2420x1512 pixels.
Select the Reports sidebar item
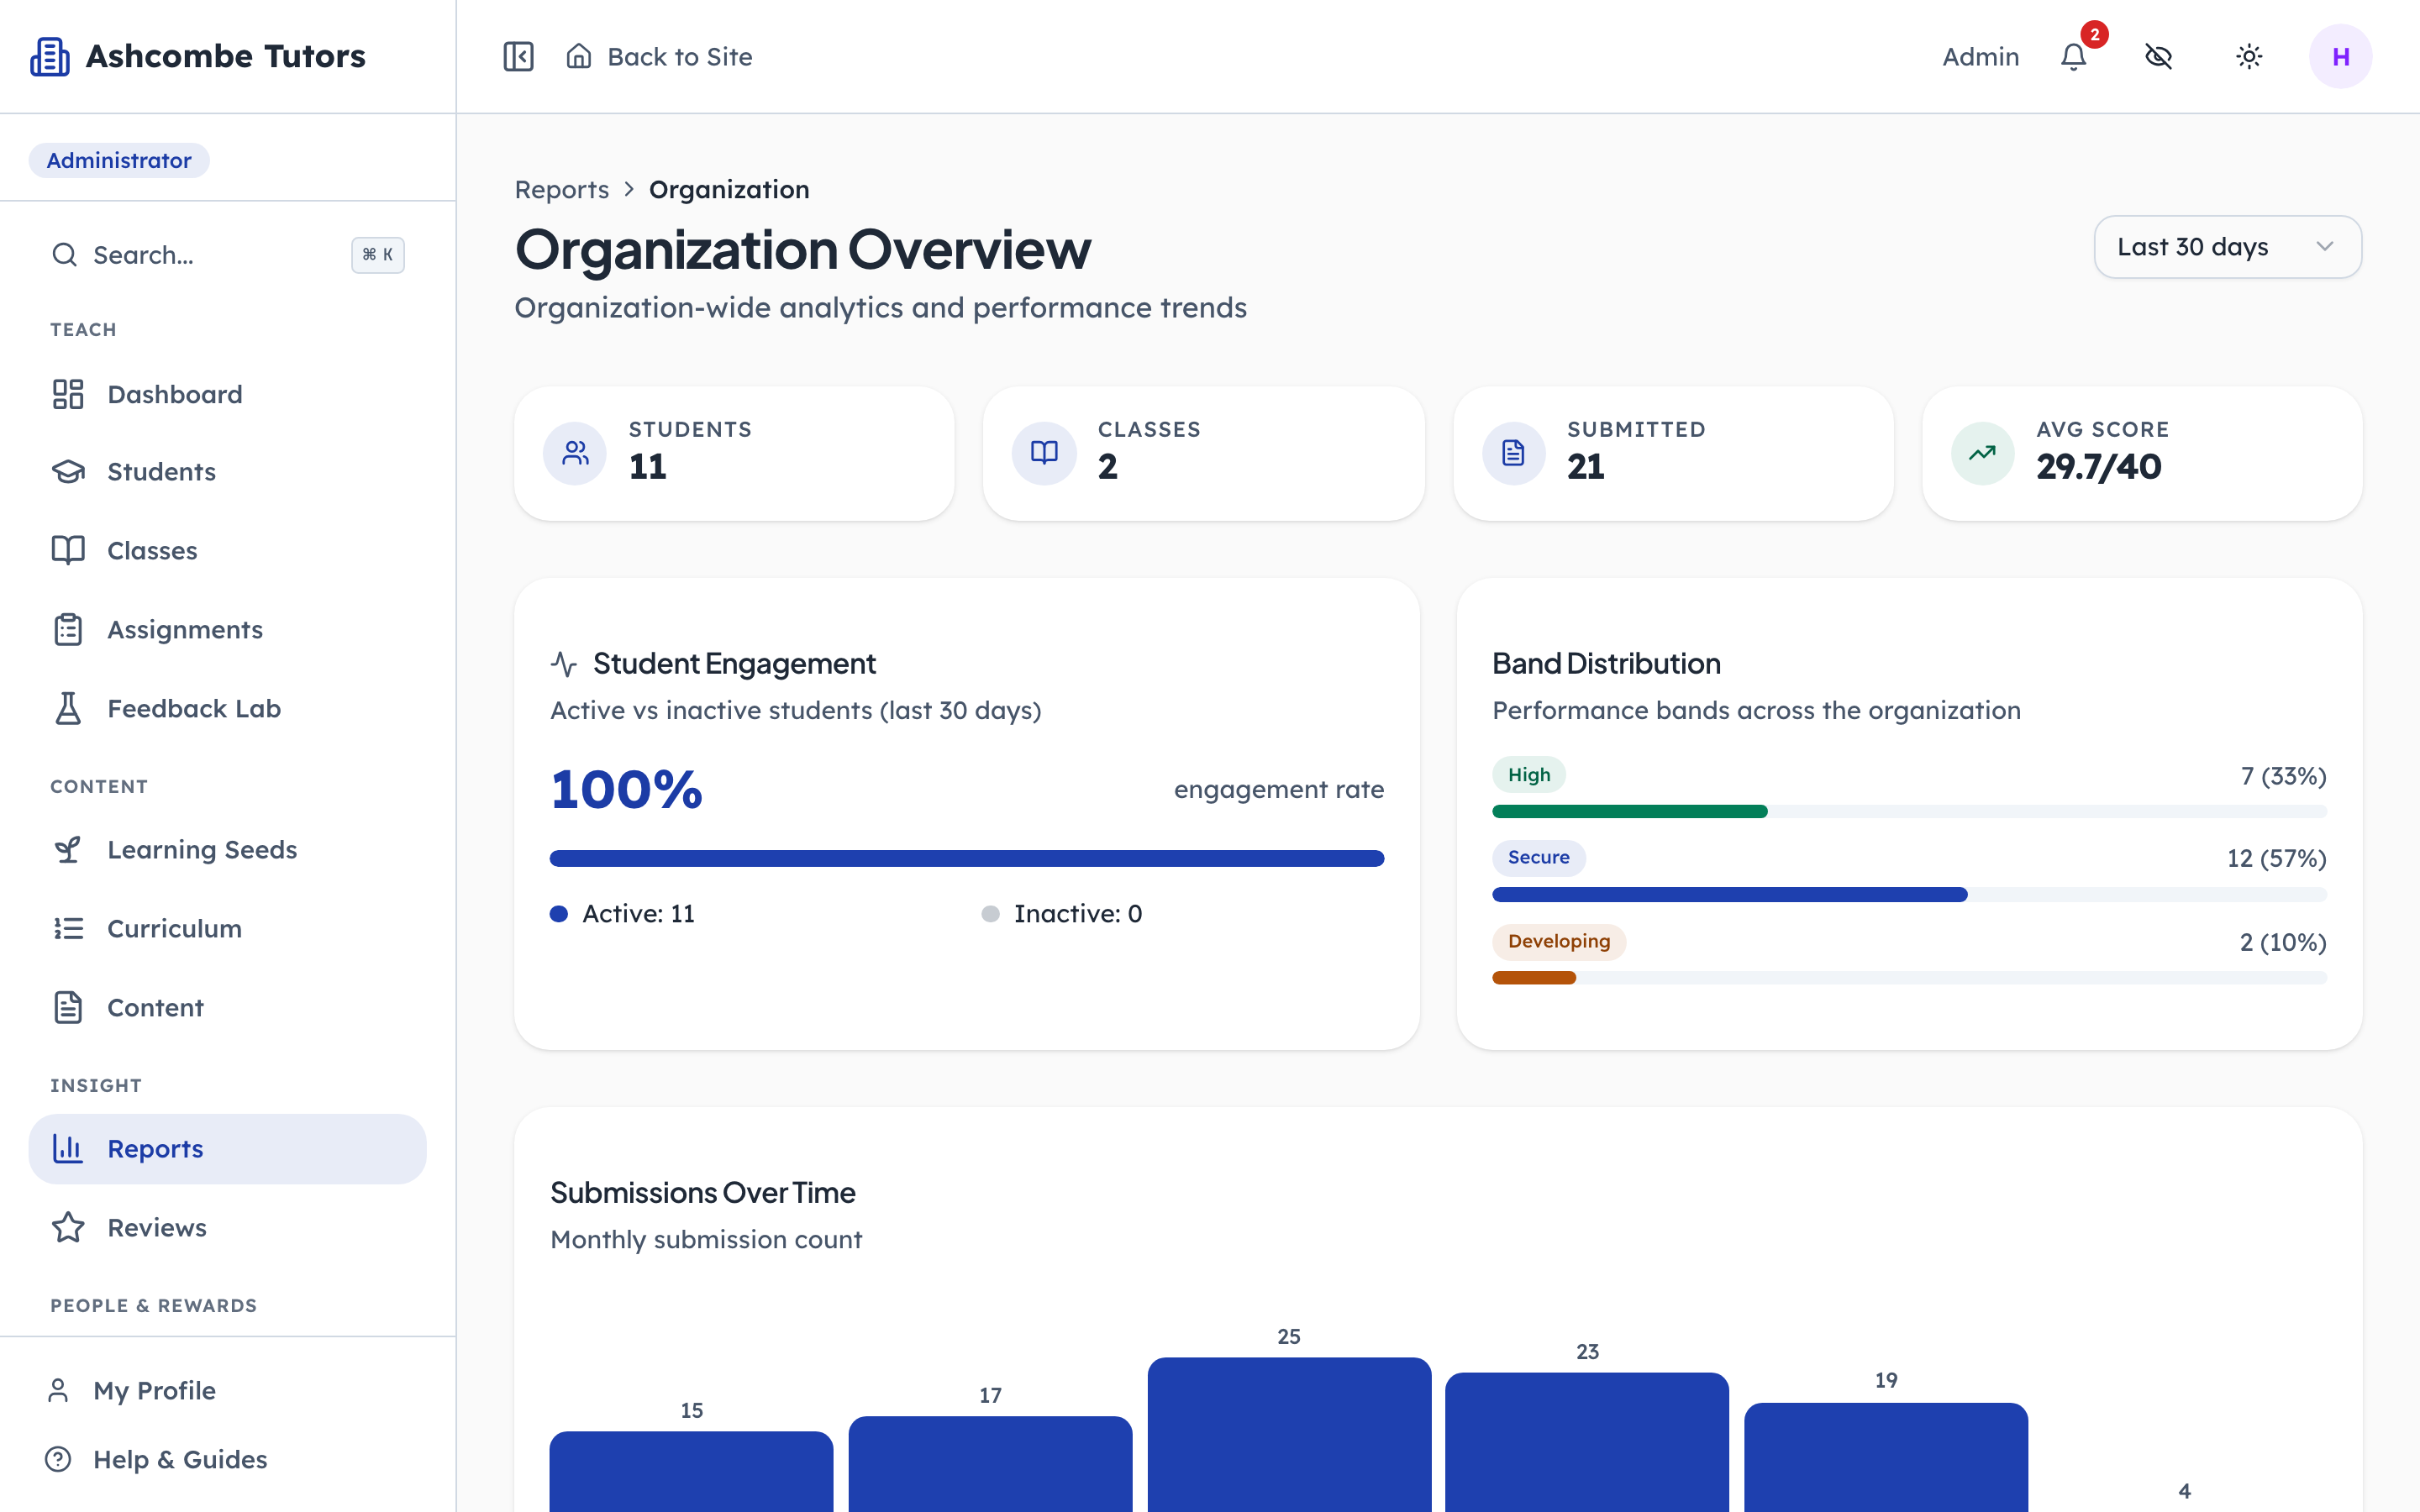[x=228, y=1149]
